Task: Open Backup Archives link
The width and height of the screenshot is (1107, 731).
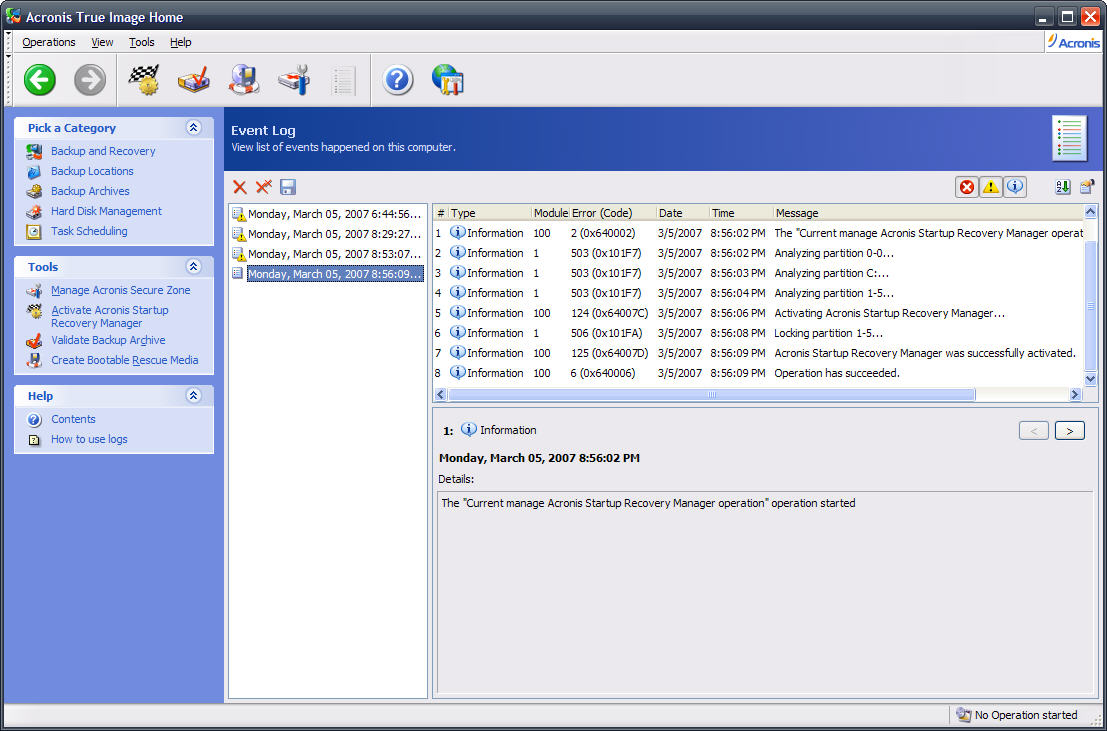Action: click(90, 191)
